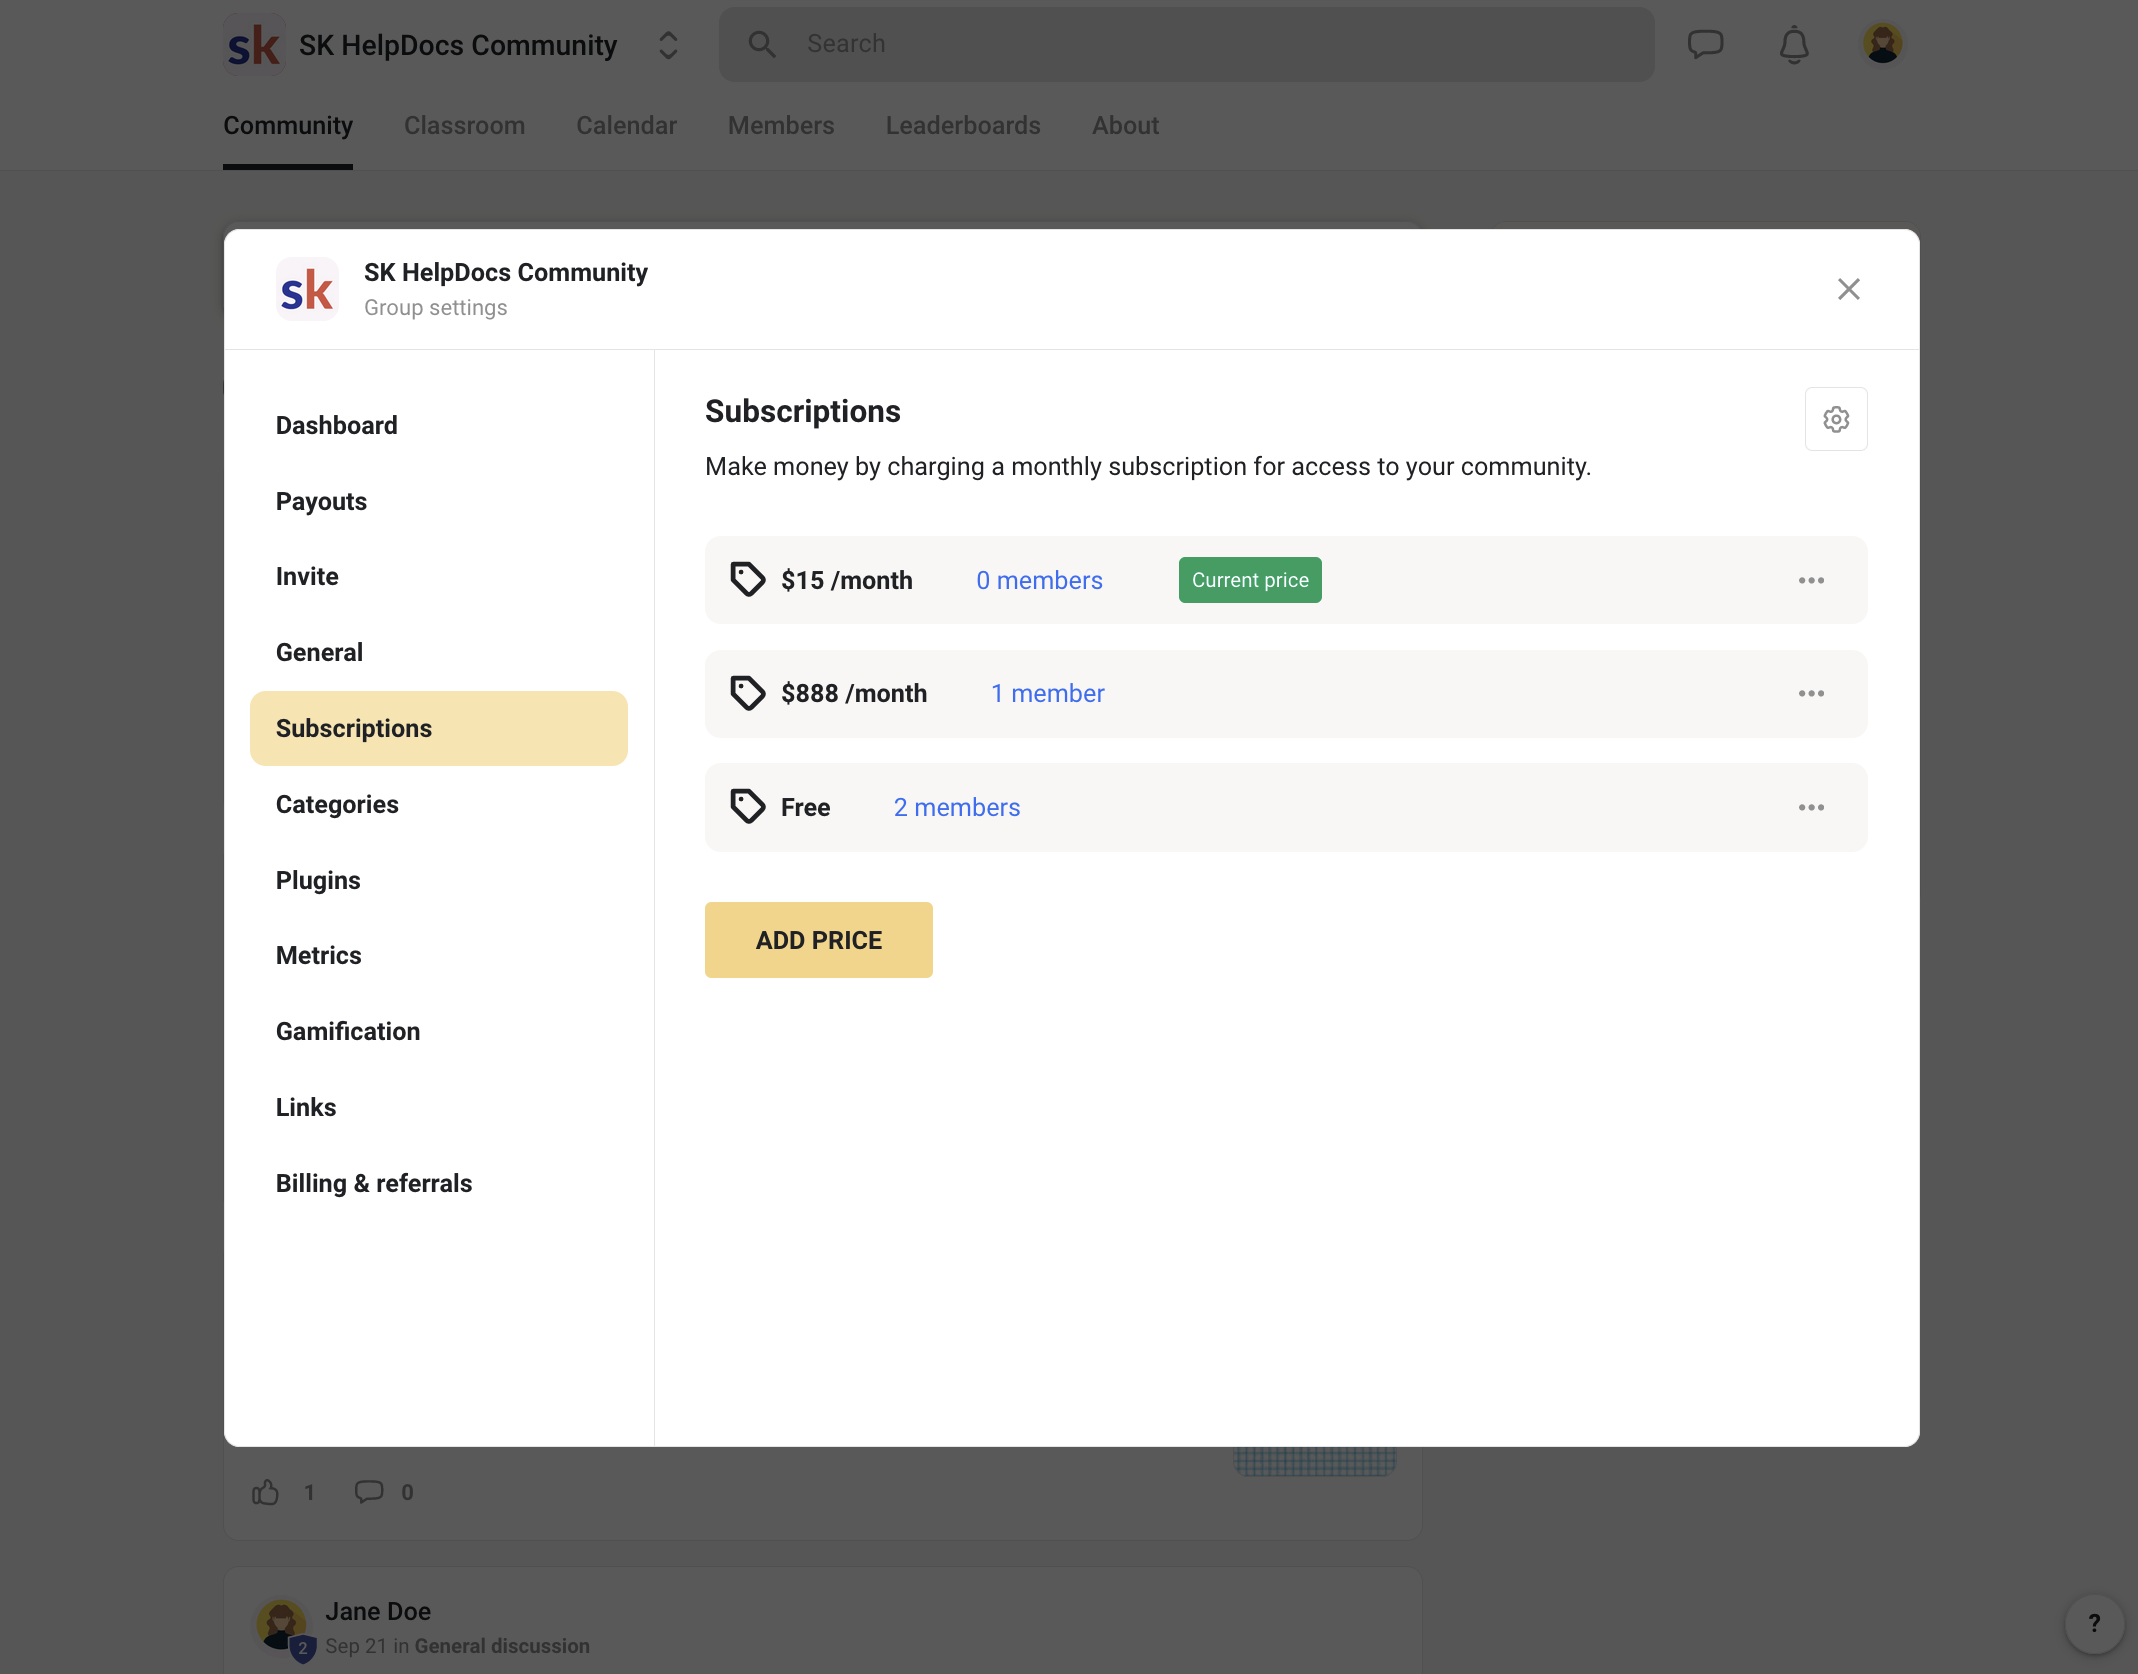
Task: Switch to the Members tab
Action: [x=781, y=125]
